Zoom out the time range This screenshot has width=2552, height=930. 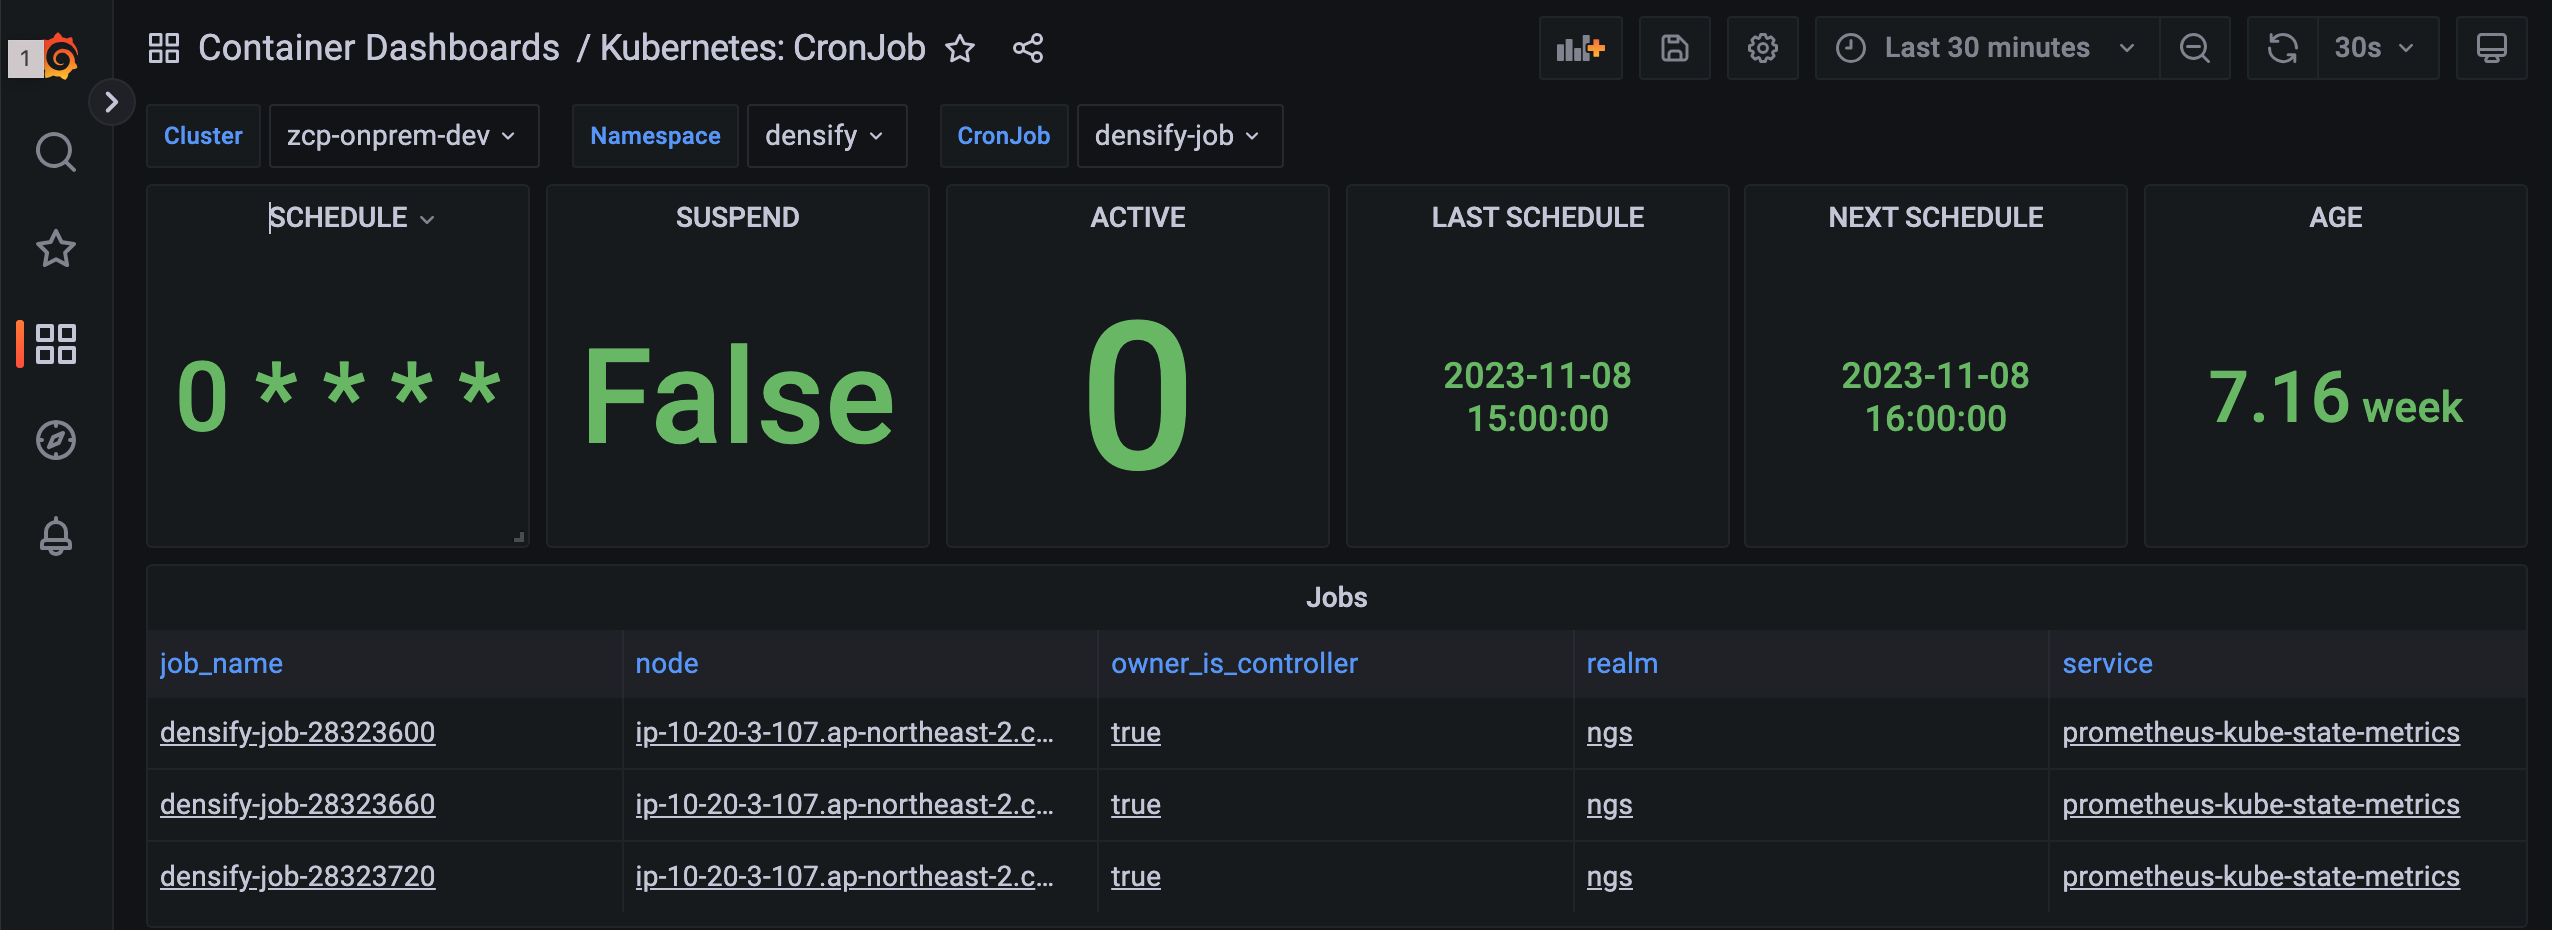pos(2195,48)
